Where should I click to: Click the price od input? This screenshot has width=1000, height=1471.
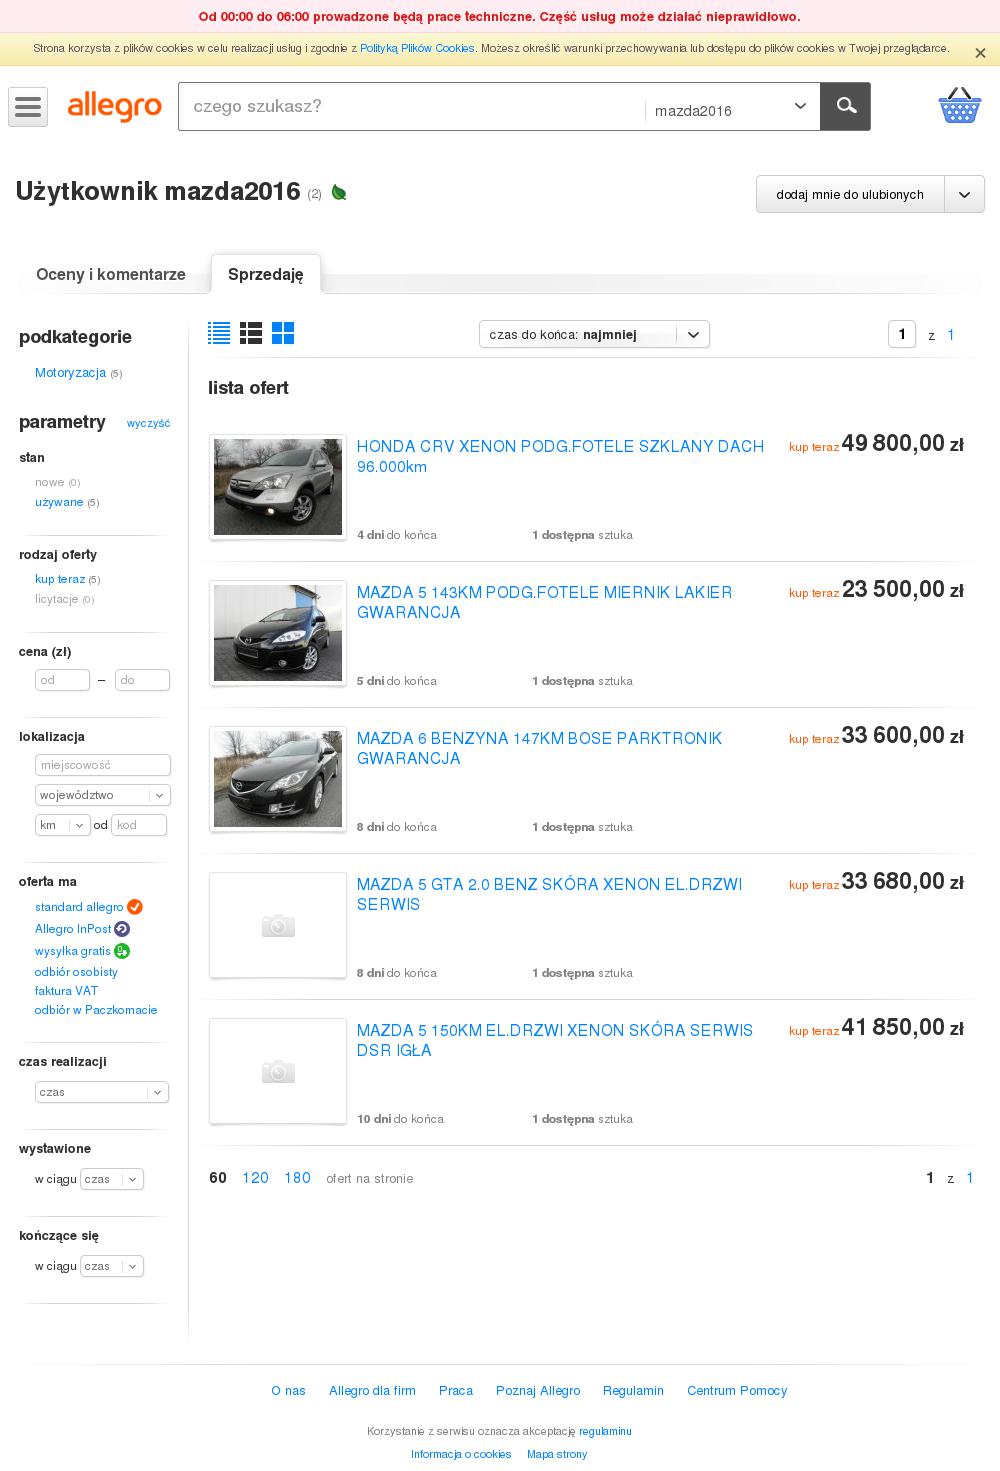coord(63,680)
